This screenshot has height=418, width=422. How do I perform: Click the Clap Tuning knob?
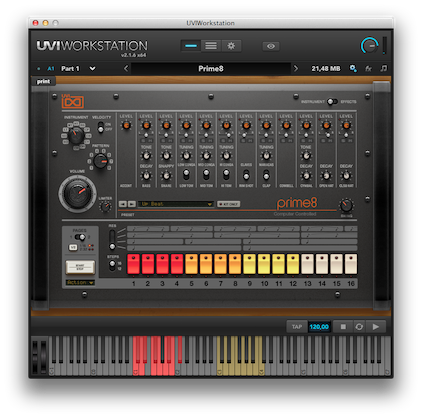click(x=266, y=155)
